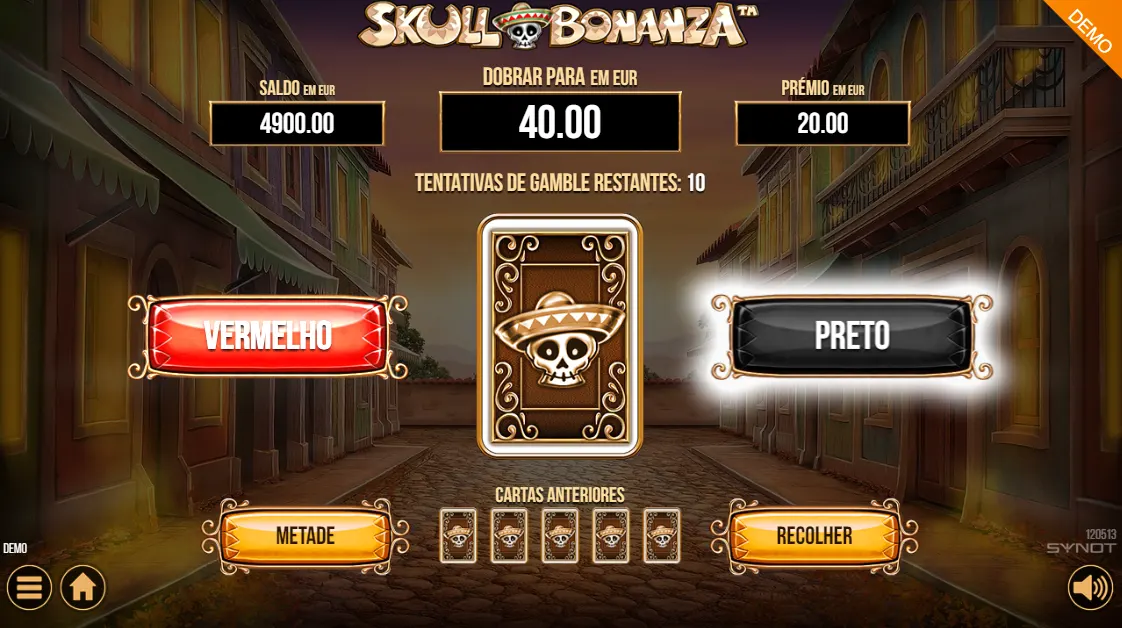Select the first previous card thumbnail
The height and width of the screenshot is (628, 1122).
pyautogui.click(x=458, y=536)
